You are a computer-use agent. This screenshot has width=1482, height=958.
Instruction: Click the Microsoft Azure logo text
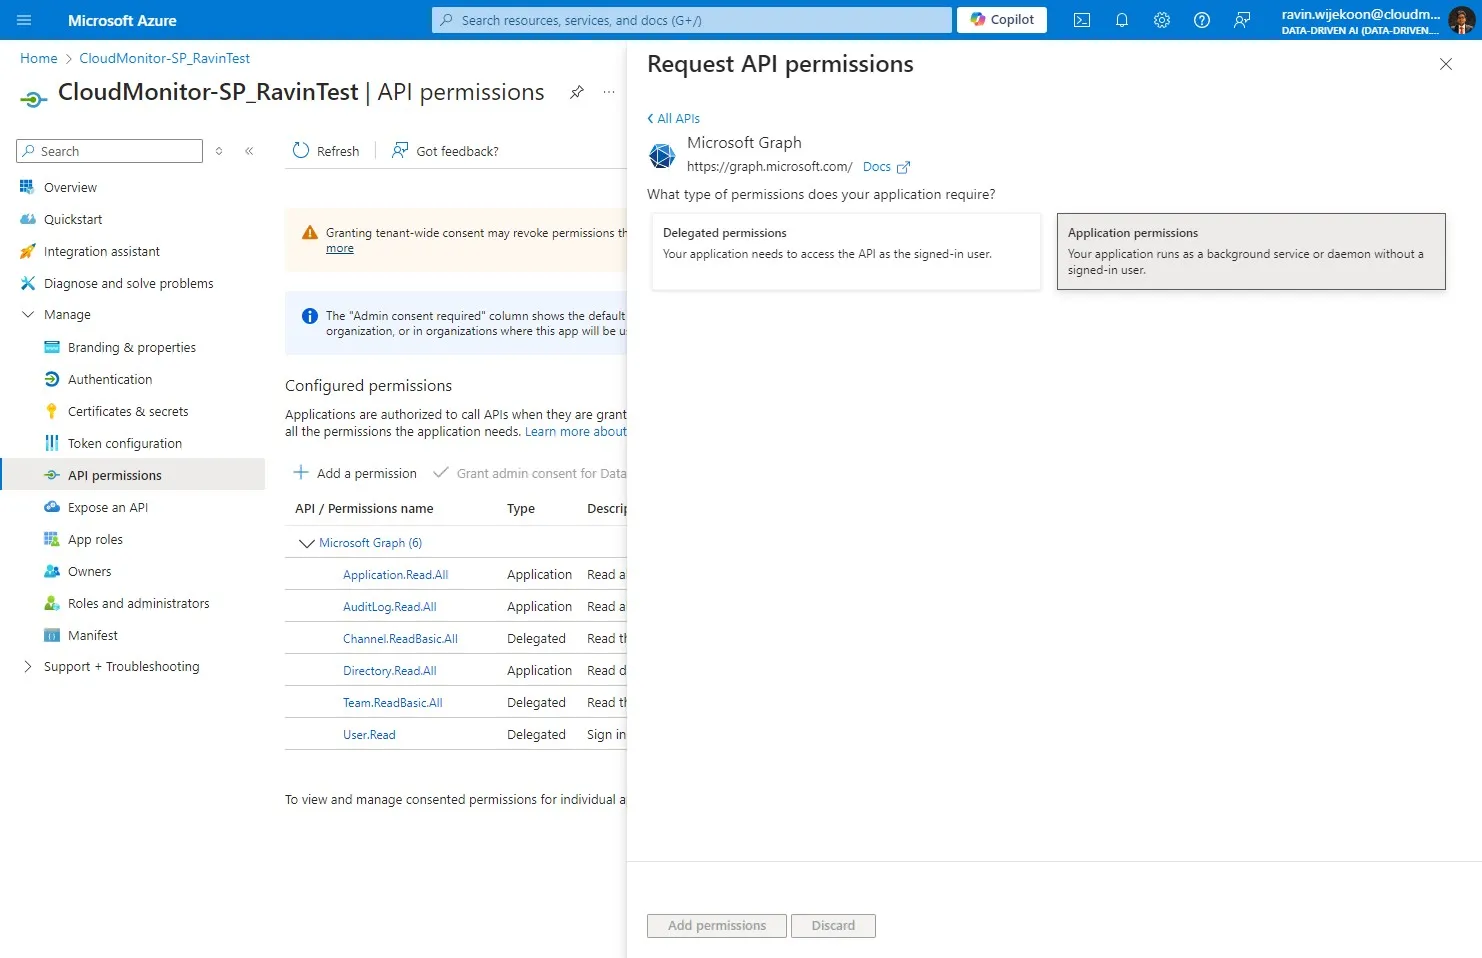pos(122,20)
